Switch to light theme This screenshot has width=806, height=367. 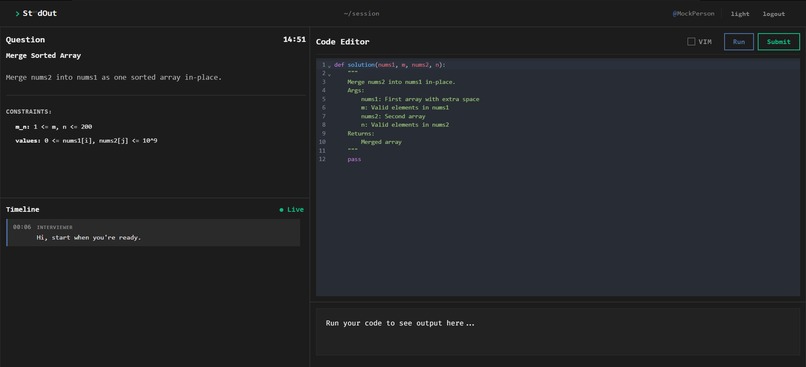coord(740,14)
